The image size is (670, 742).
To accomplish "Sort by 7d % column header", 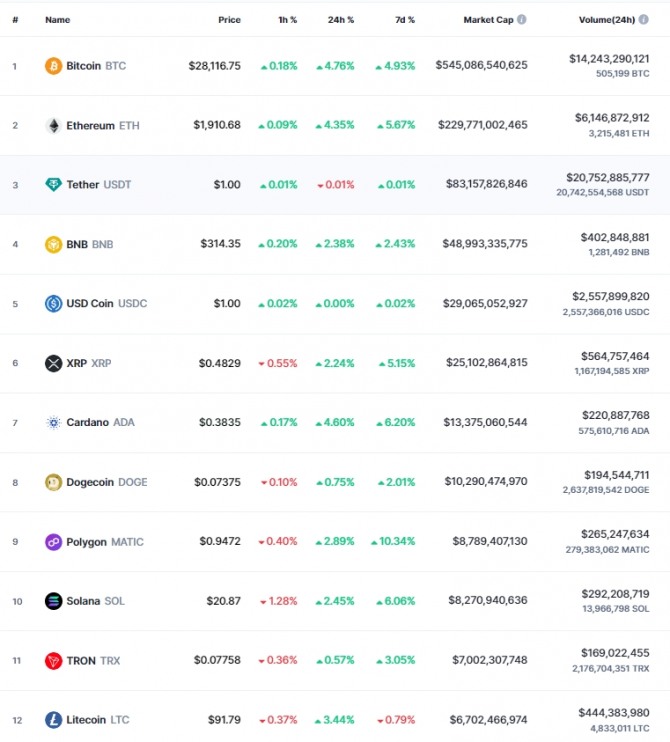I will coord(405,20).
